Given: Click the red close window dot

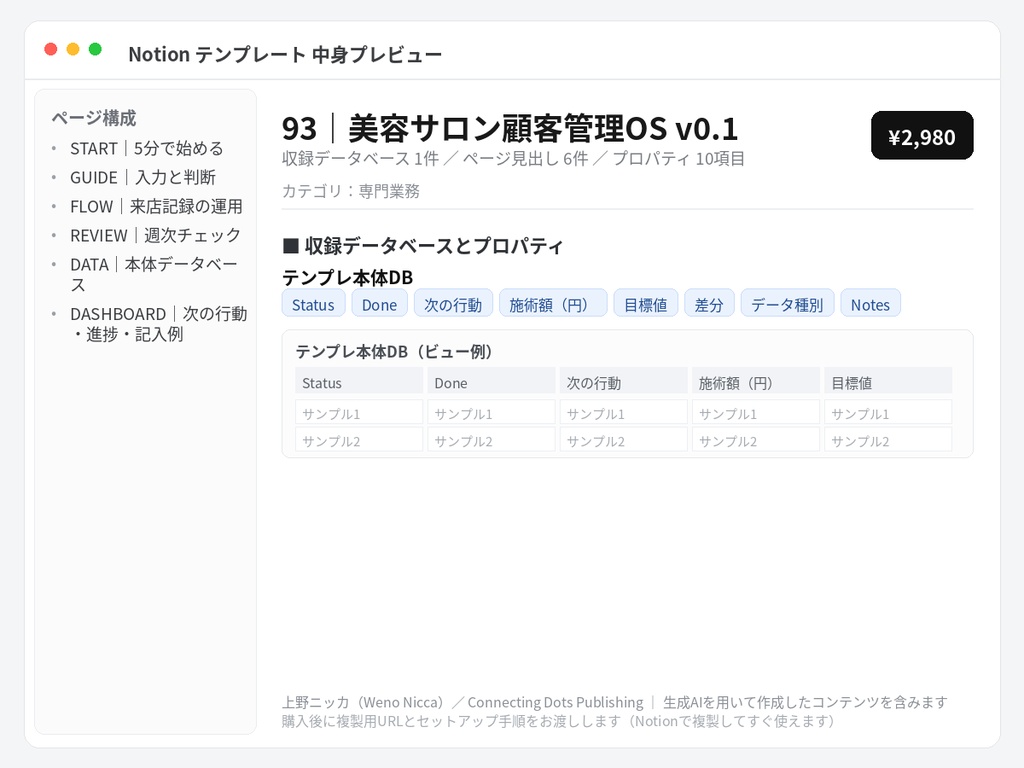Looking at the screenshot, I should point(51,49).
